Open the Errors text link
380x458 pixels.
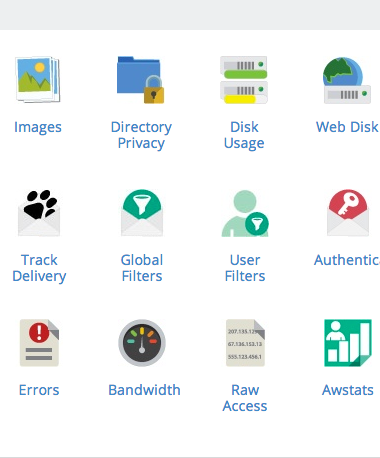pos(39,390)
